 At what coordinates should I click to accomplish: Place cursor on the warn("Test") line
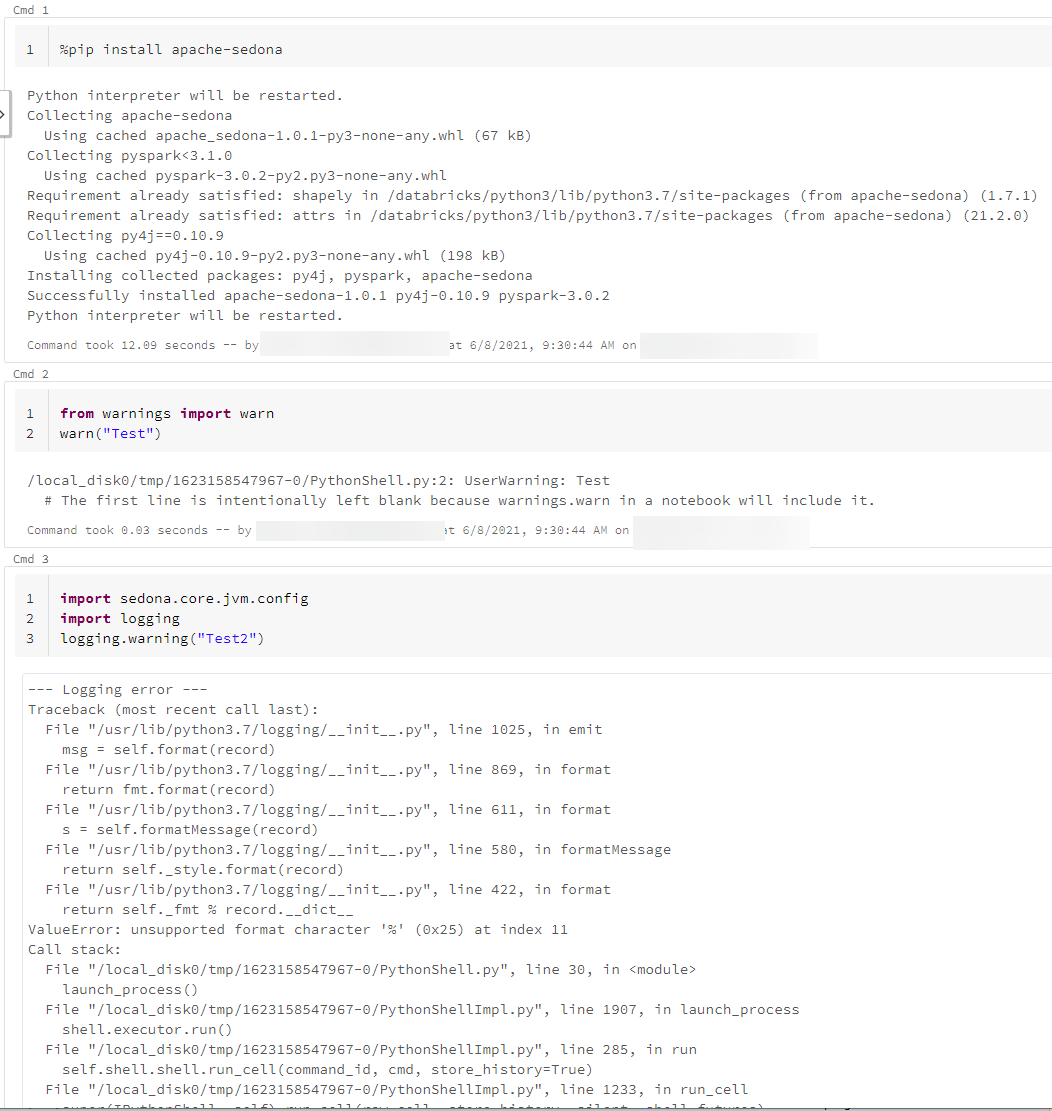111,434
